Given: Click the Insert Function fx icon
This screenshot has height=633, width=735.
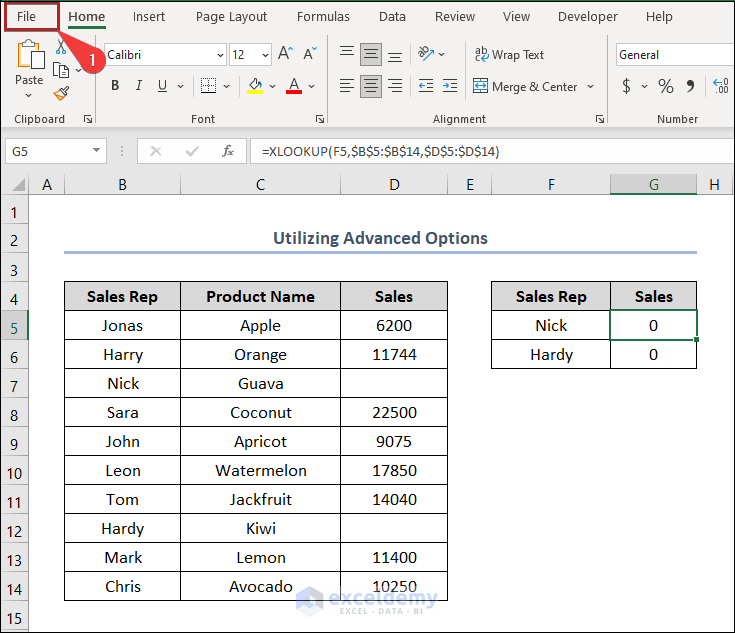Looking at the screenshot, I should tap(228, 151).
